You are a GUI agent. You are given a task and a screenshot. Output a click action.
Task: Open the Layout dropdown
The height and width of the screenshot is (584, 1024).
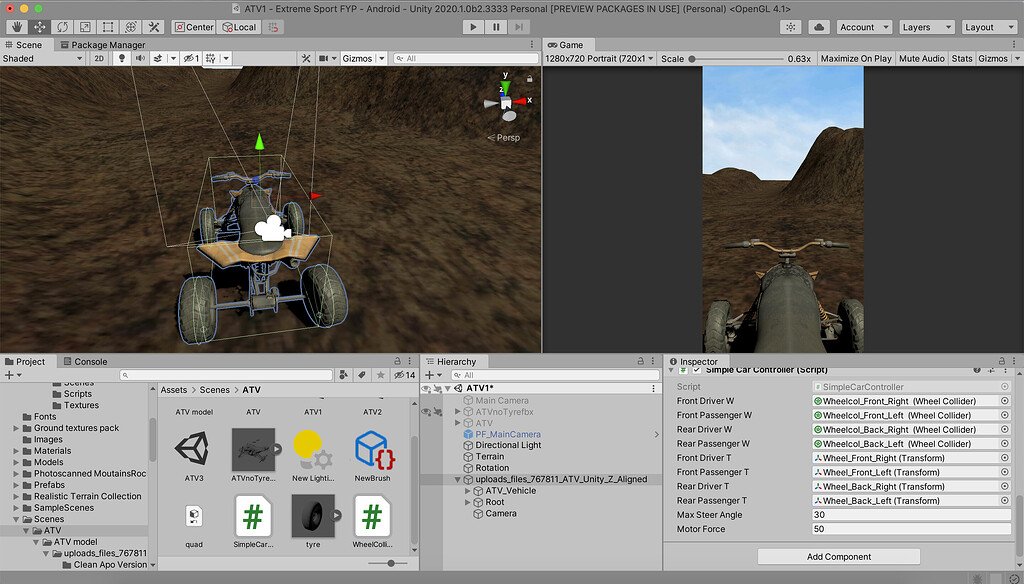988,27
